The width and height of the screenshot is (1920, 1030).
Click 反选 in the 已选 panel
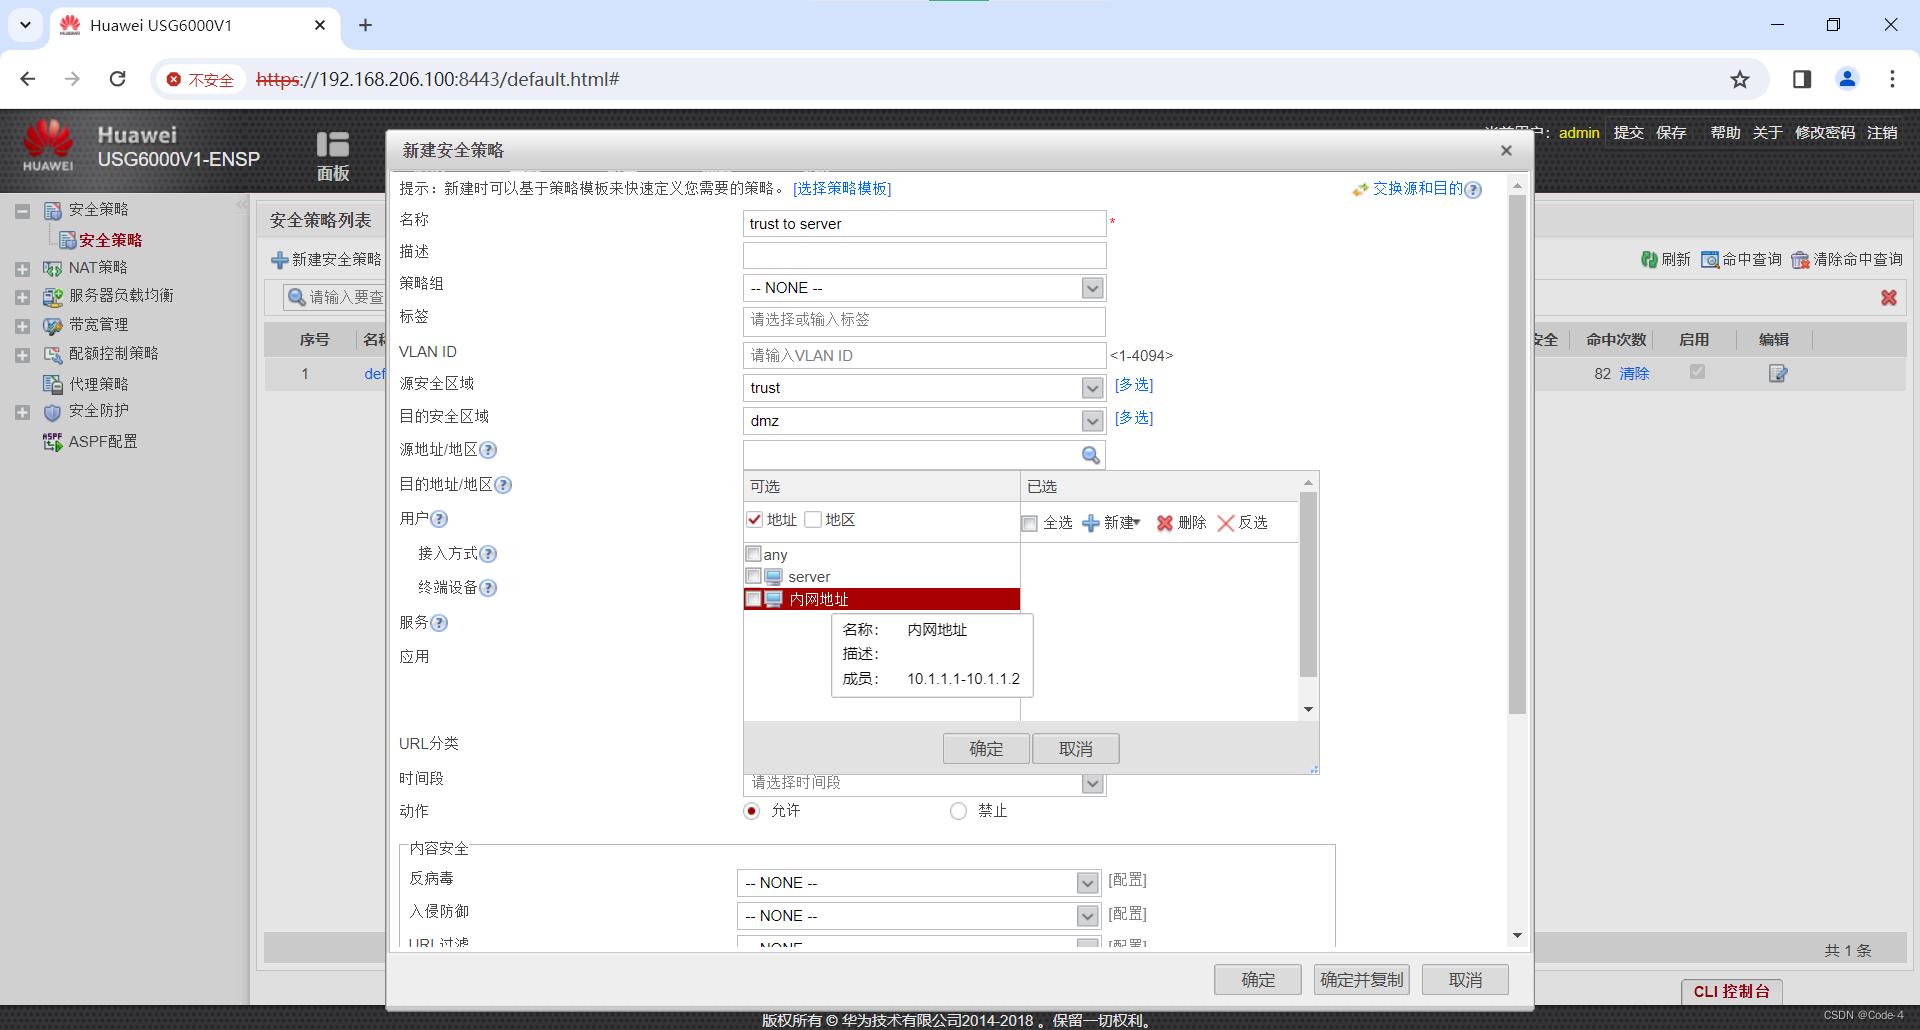[1243, 523]
